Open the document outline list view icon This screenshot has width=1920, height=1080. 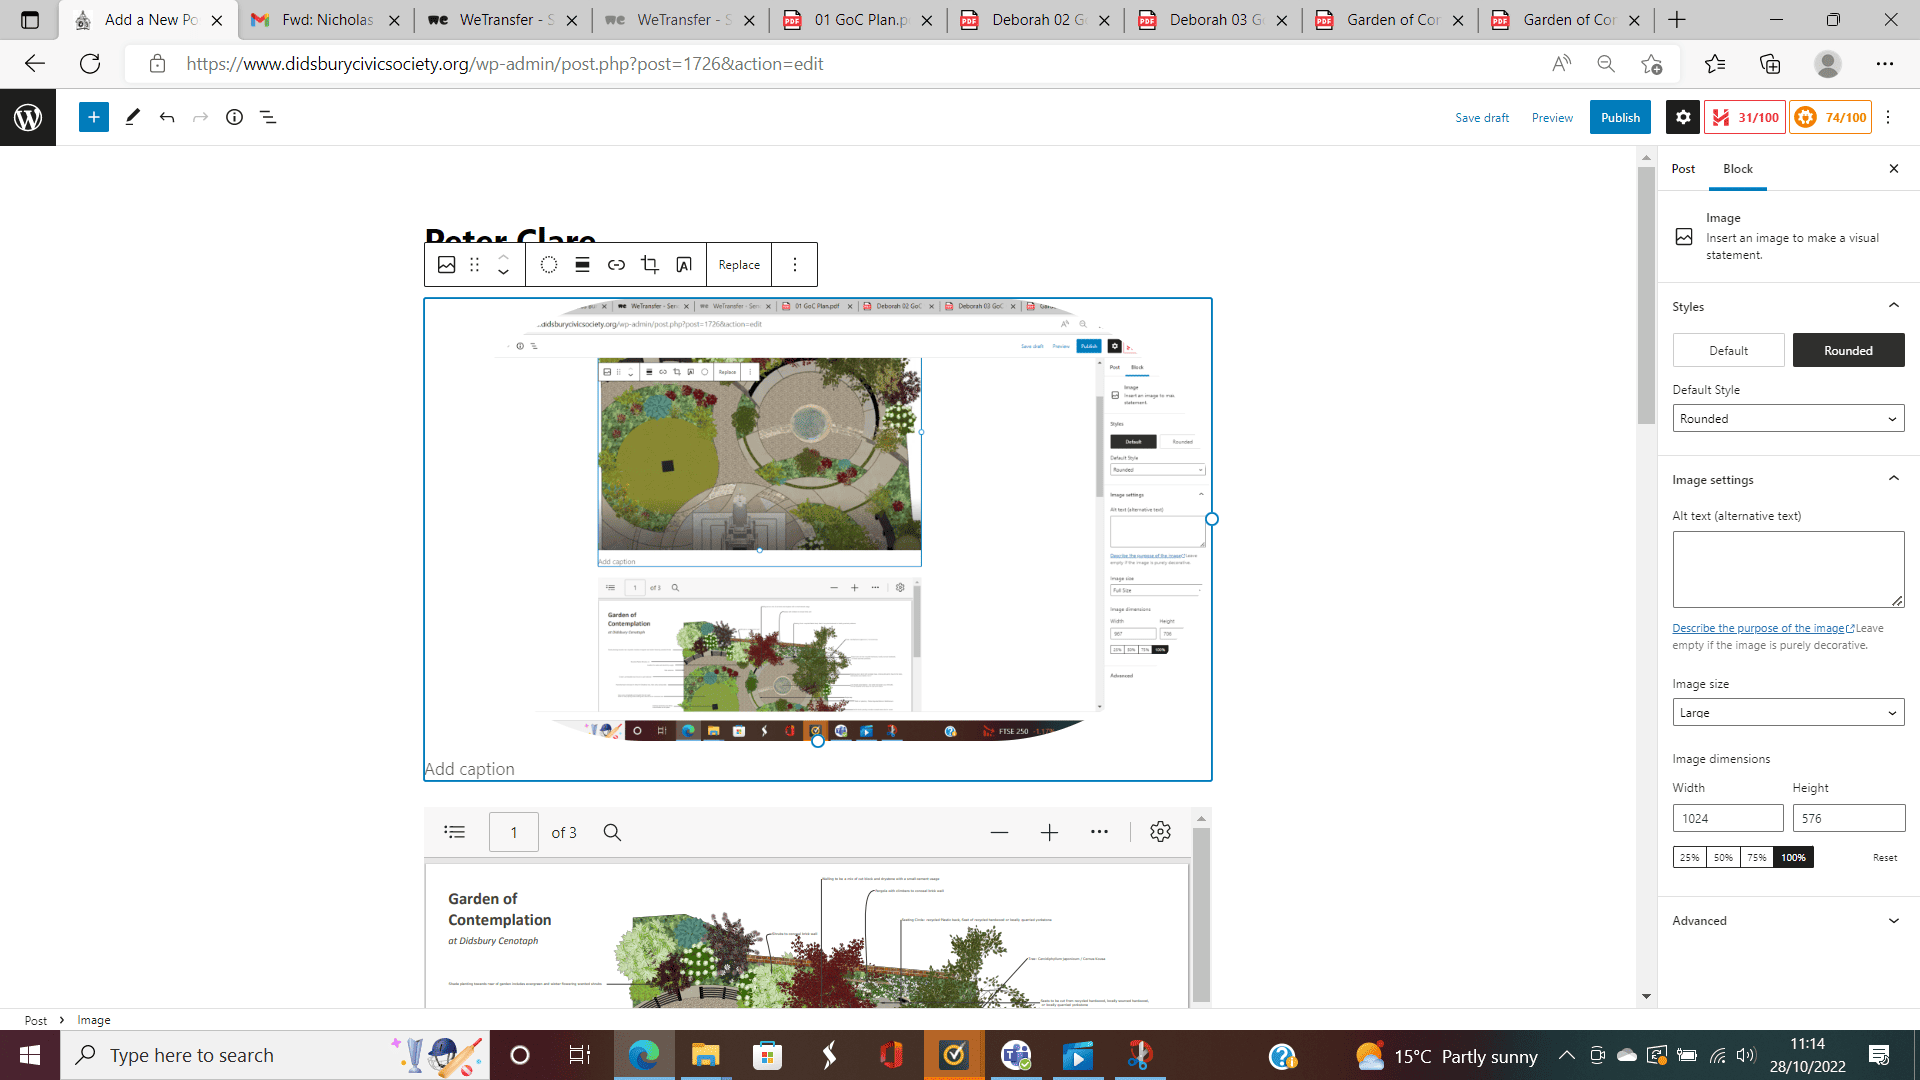(268, 117)
